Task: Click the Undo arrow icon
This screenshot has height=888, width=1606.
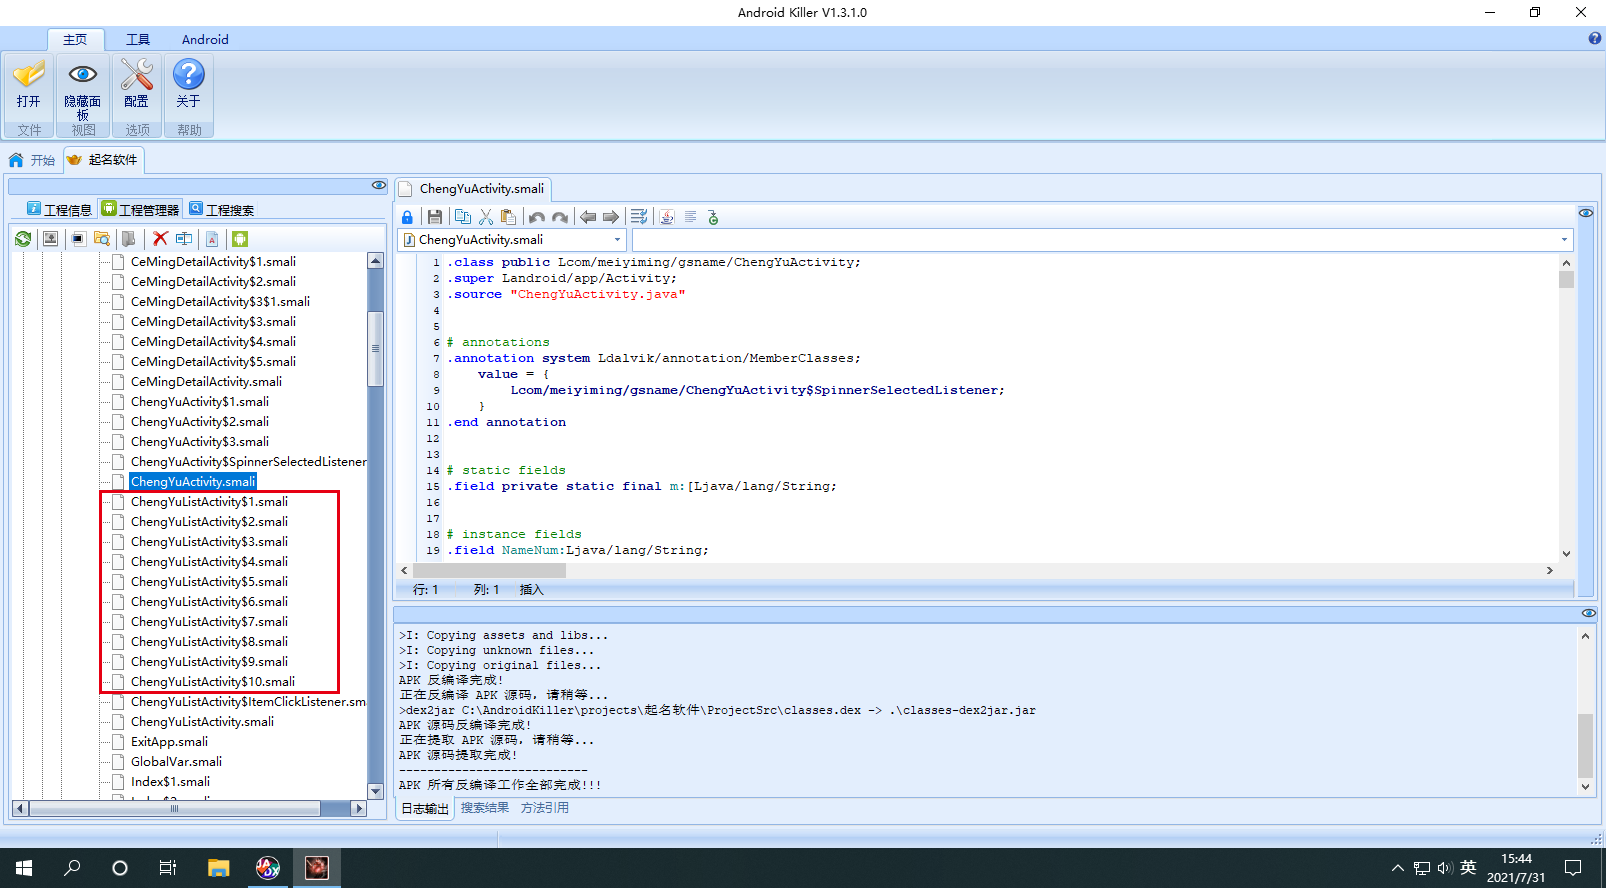Action: click(537, 217)
